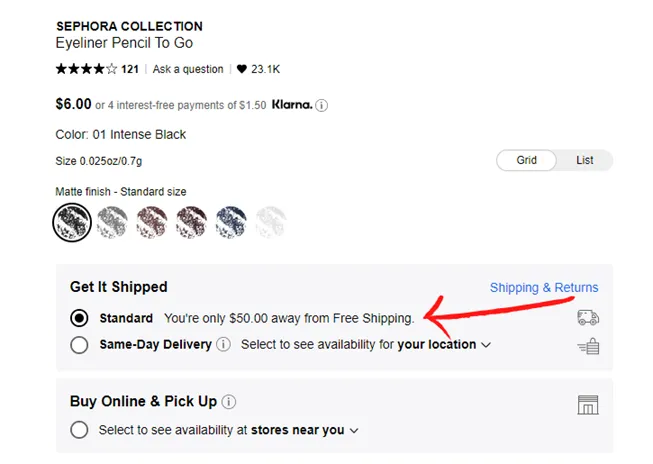The image size is (653, 464).
Task: Click the star rating icons
Action: point(86,69)
